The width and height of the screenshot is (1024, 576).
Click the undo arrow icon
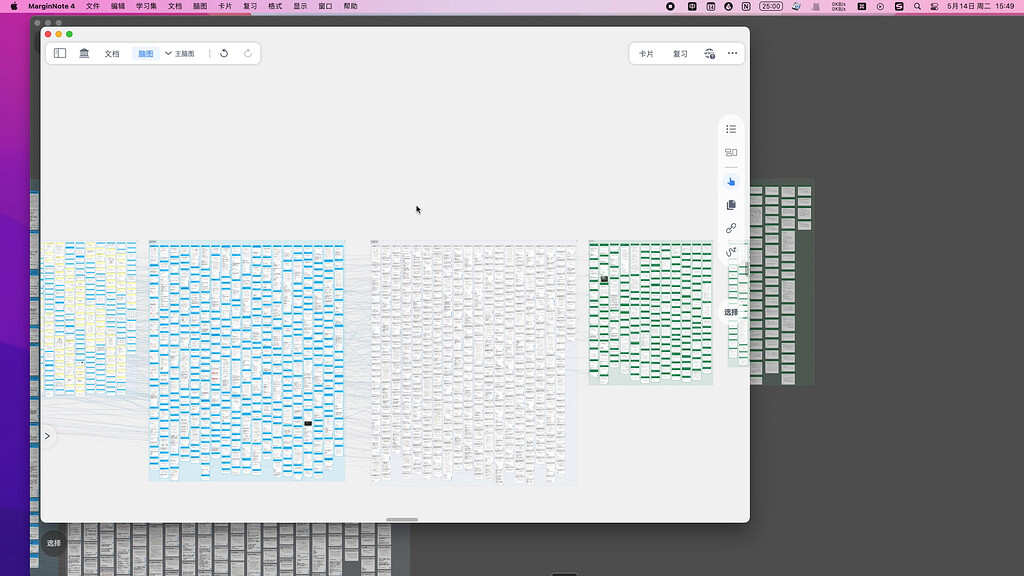224,54
